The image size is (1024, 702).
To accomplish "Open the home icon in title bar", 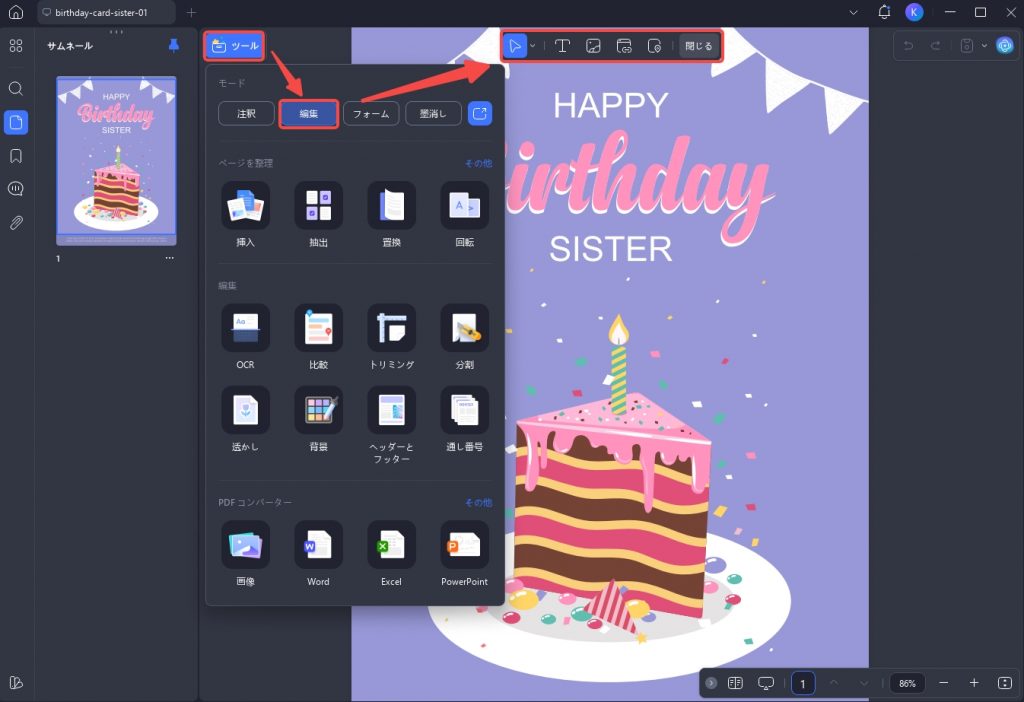I will point(16,12).
